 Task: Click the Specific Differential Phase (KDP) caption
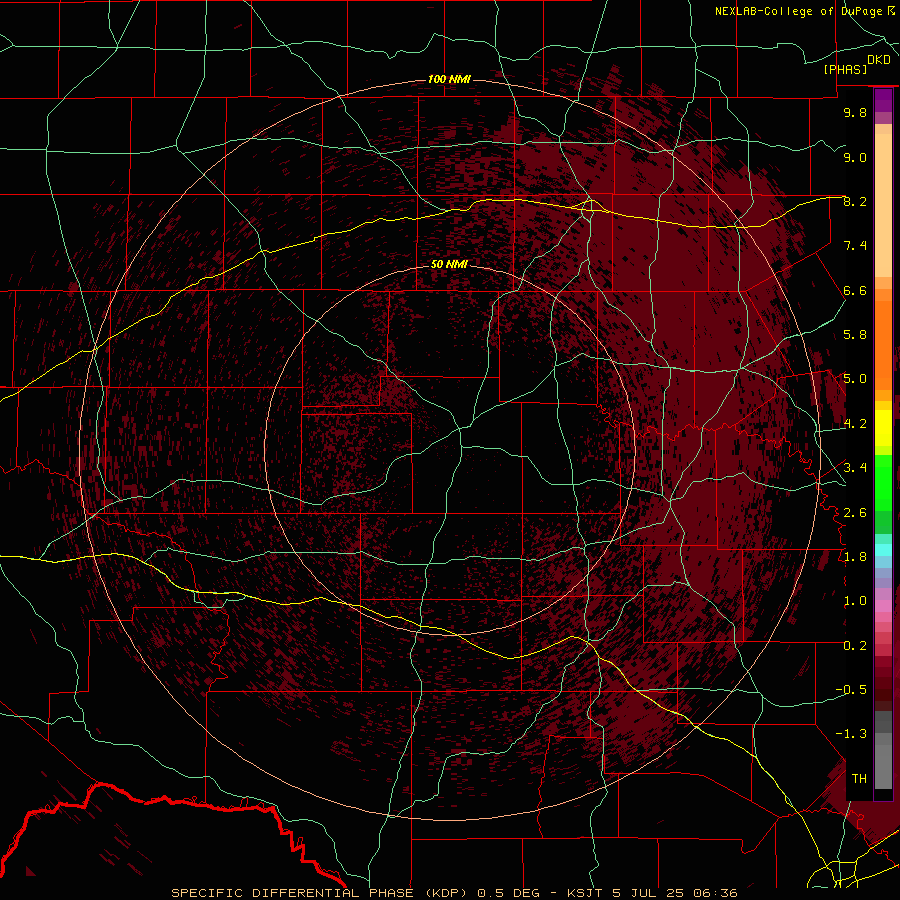point(321,893)
